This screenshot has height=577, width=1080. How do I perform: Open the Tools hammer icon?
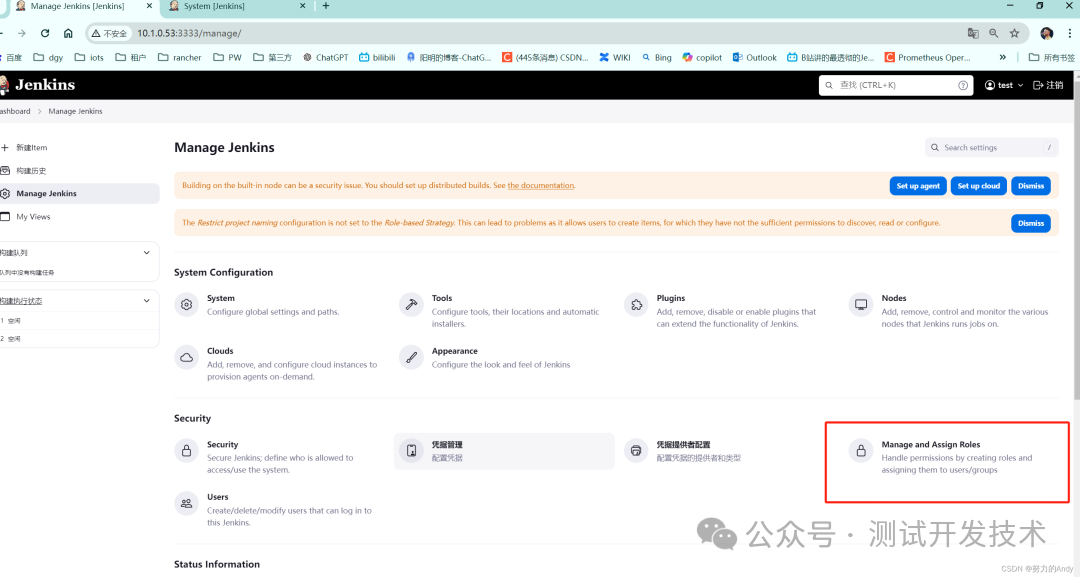(x=411, y=304)
